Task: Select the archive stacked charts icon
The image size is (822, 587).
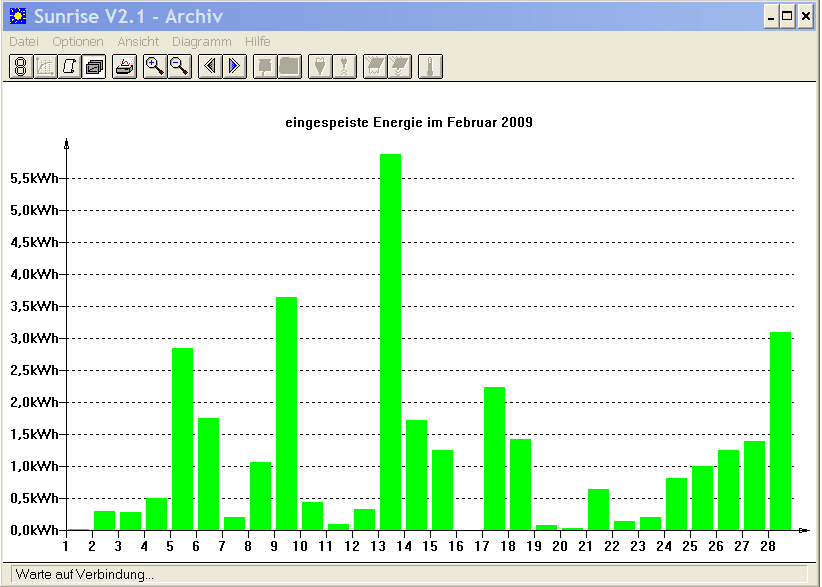Action: pyautogui.click(x=94, y=67)
